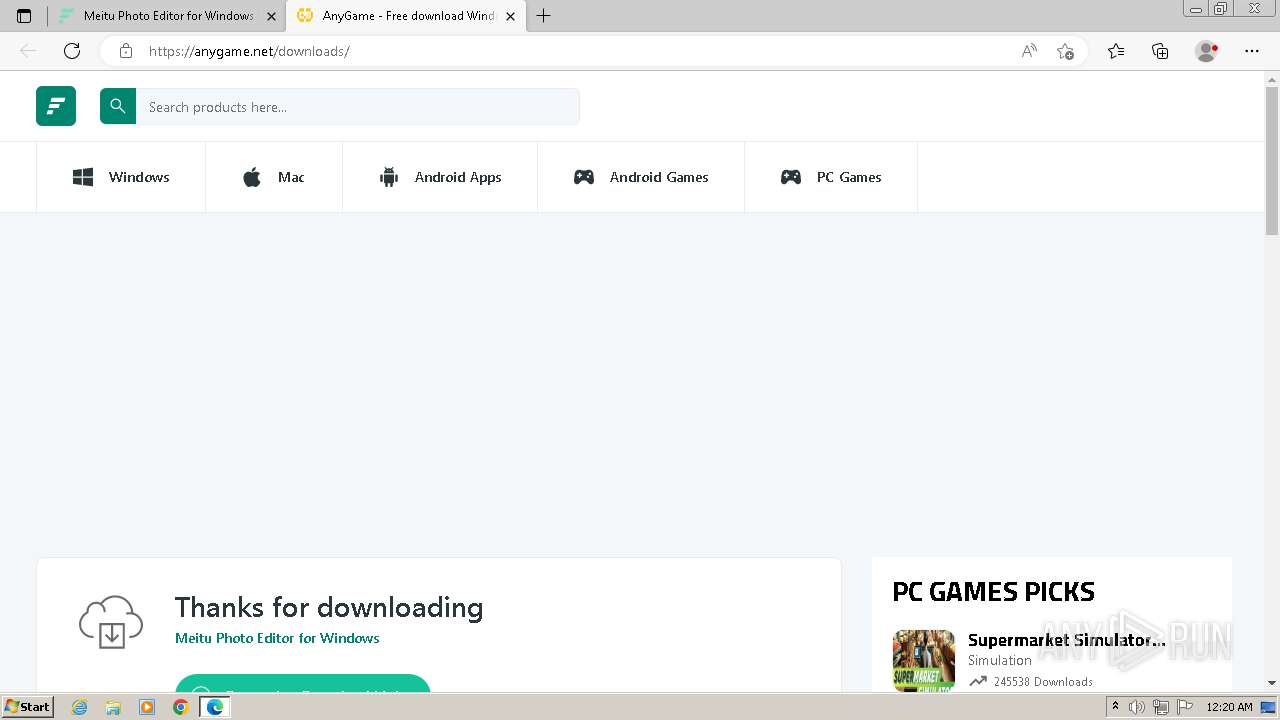Open Meitu Photo Editor for Windows link

(x=277, y=638)
